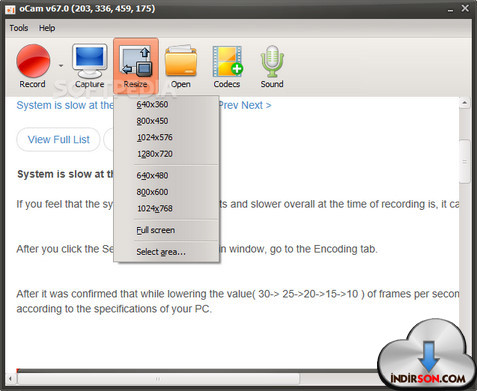Click the Codecs film icon

[227, 61]
